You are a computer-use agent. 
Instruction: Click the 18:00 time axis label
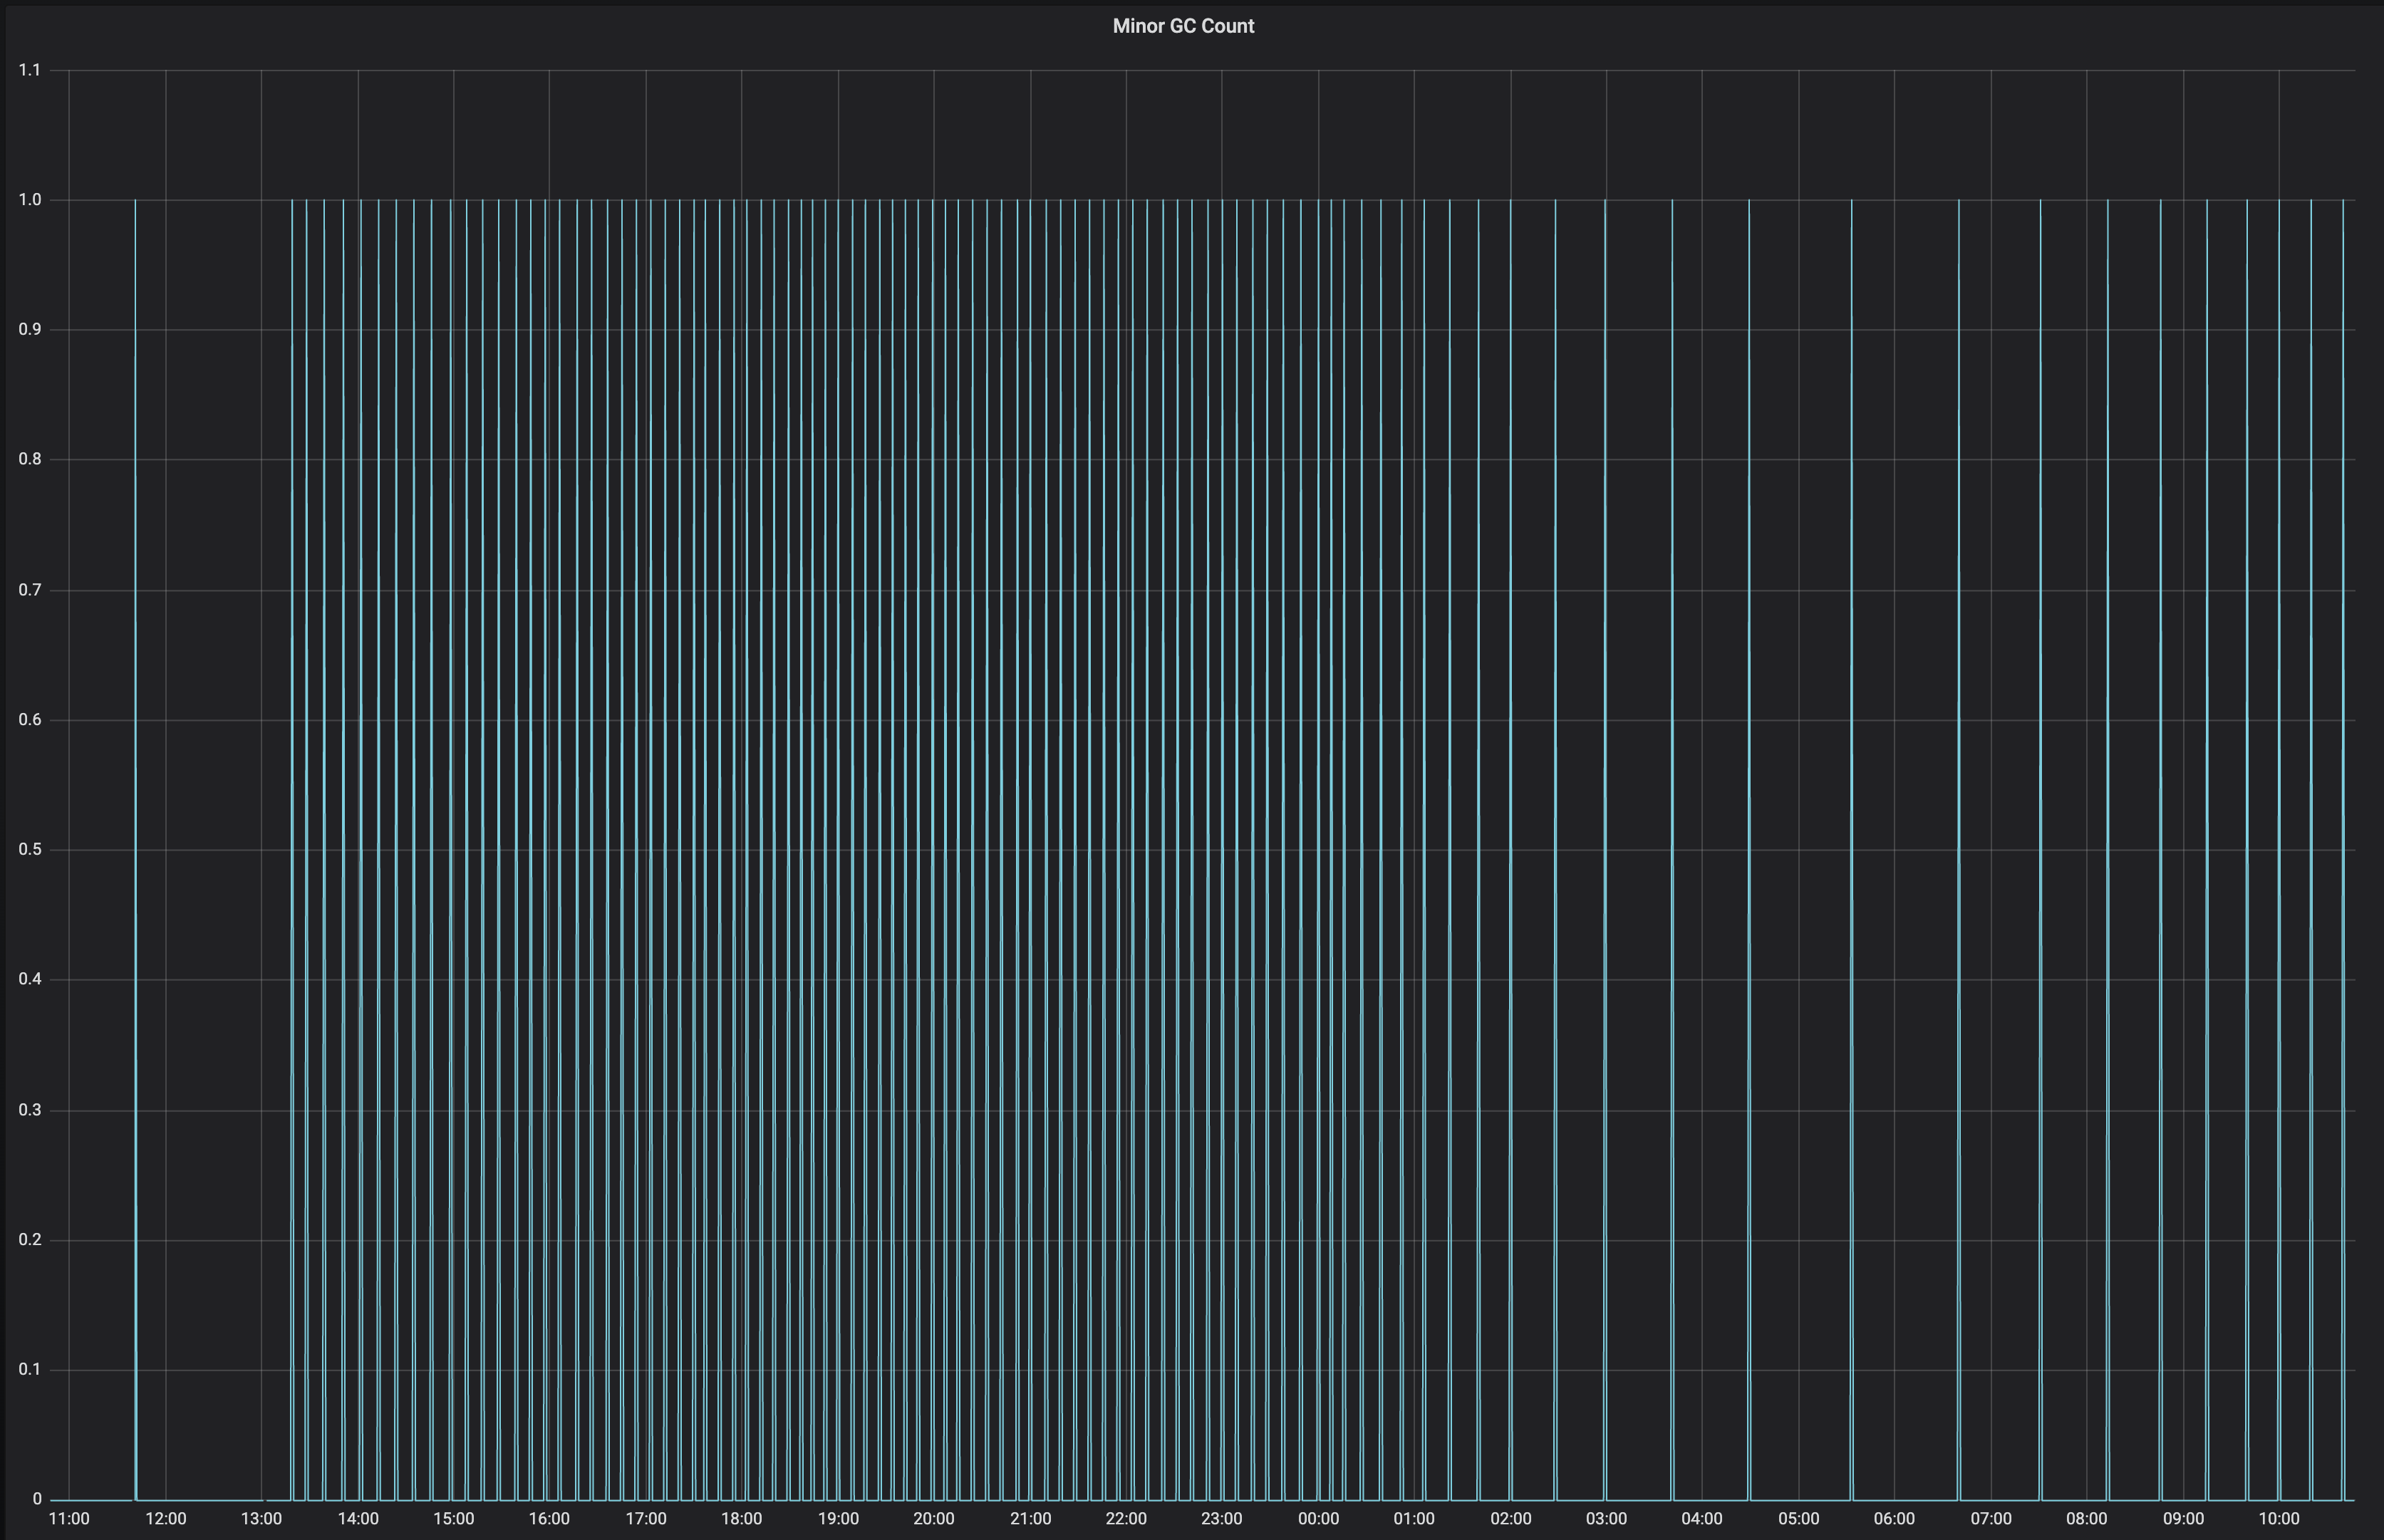tap(741, 1519)
